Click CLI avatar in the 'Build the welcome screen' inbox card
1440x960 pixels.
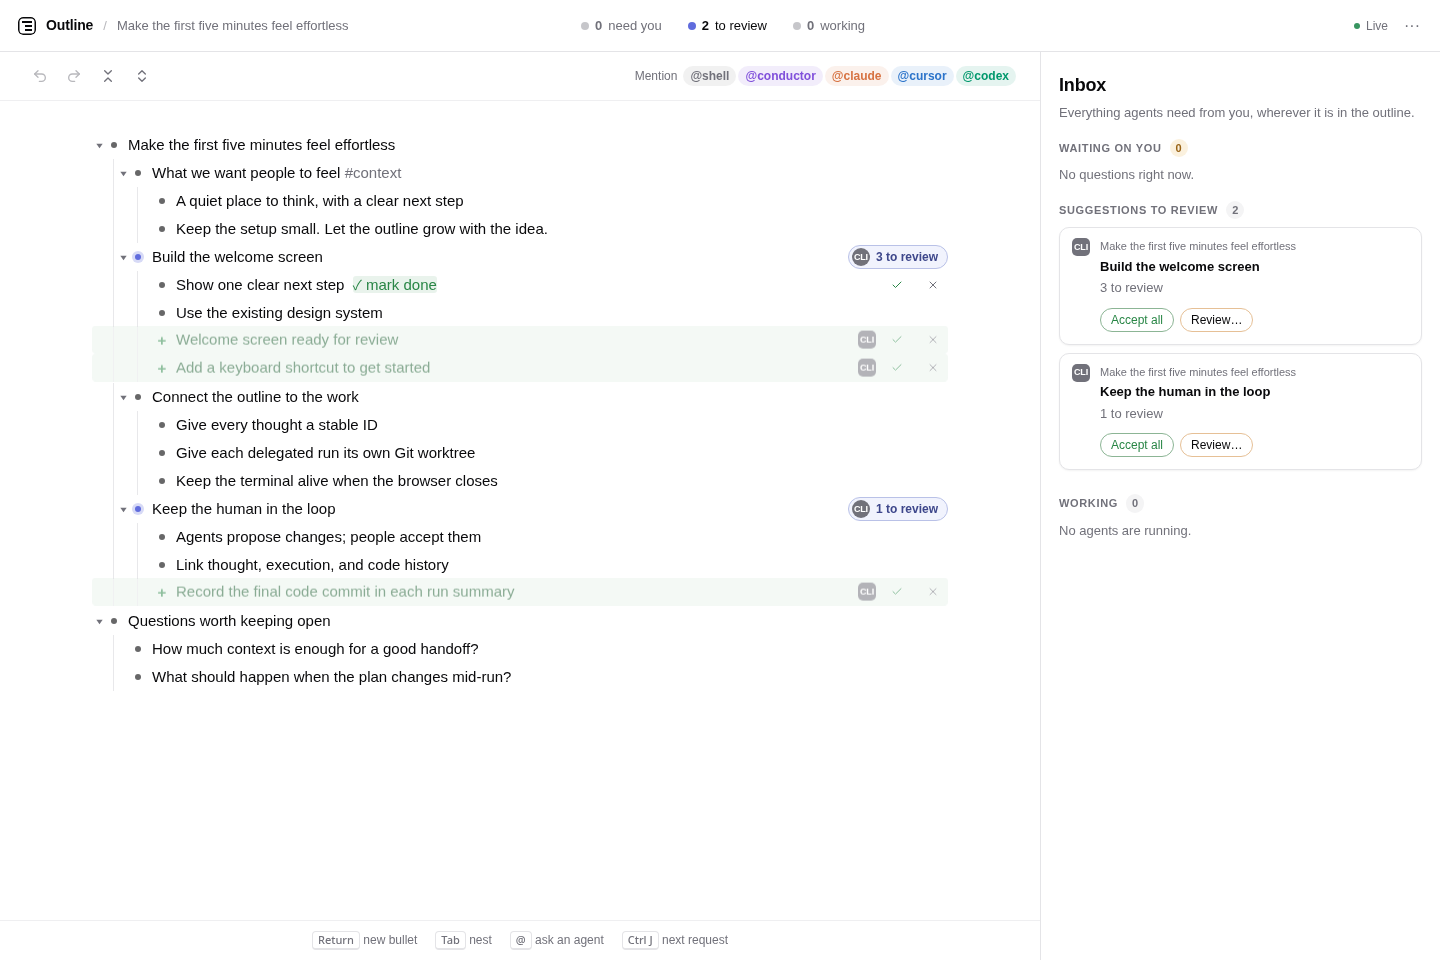(1081, 247)
